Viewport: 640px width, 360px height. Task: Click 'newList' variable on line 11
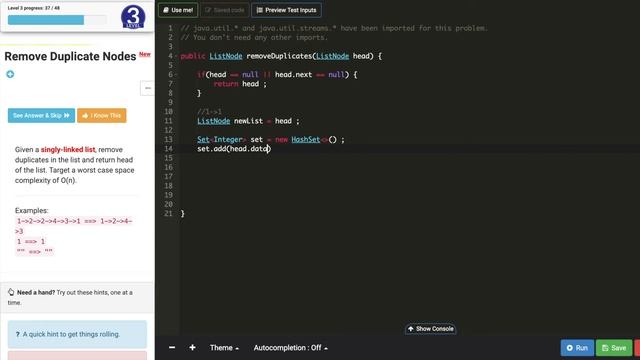click(x=248, y=121)
